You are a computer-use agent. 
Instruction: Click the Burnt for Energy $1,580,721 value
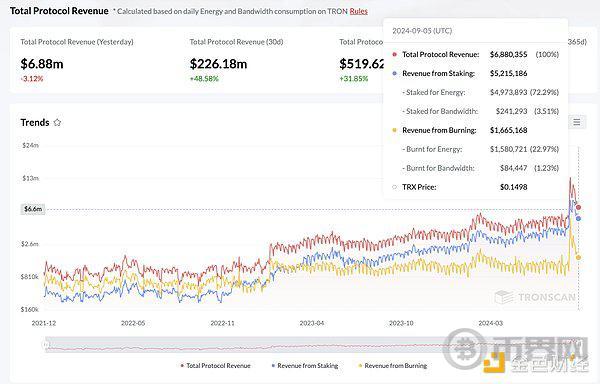point(509,149)
